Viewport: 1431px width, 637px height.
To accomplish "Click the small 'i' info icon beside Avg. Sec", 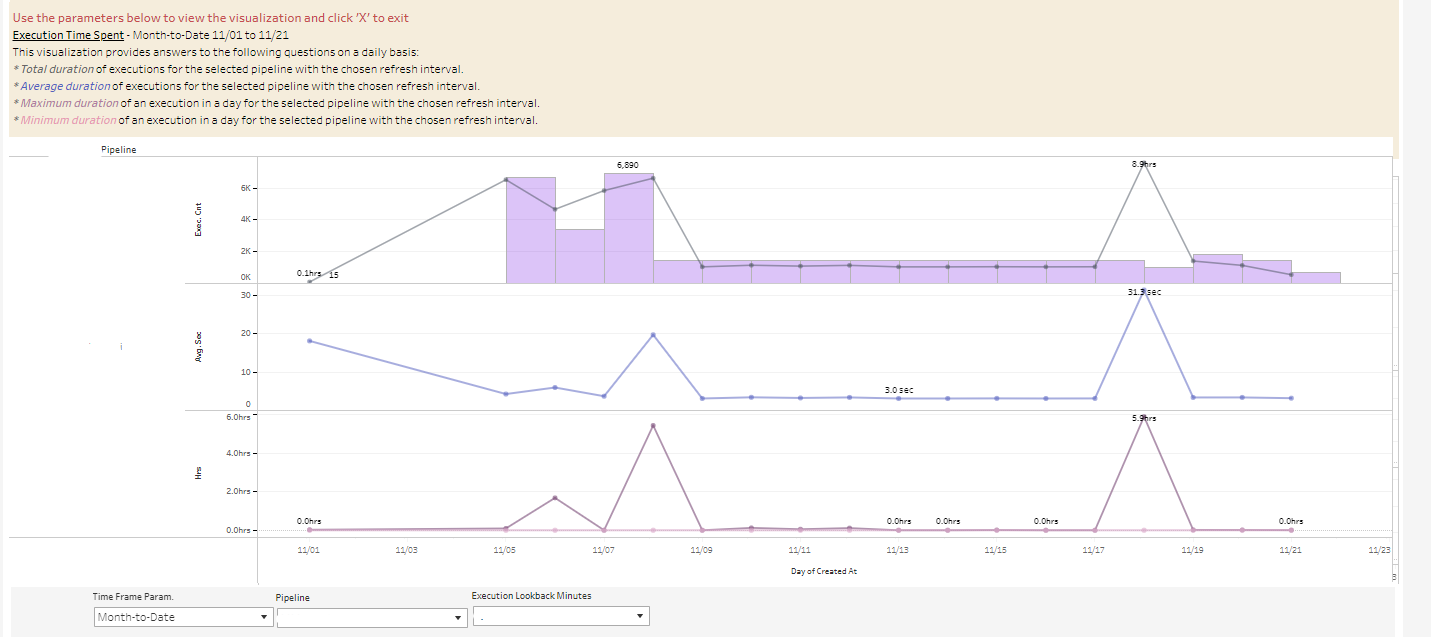I will [x=123, y=346].
